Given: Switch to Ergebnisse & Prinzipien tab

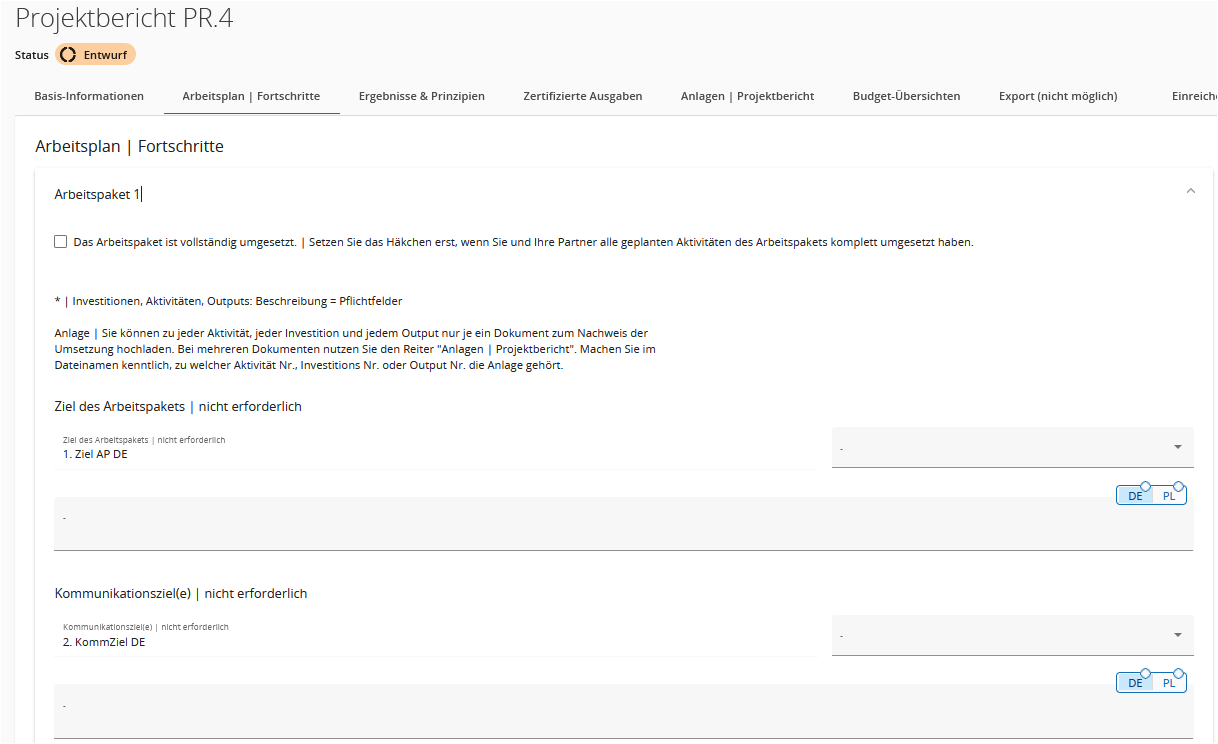Looking at the screenshot, I should click(421, 96).
